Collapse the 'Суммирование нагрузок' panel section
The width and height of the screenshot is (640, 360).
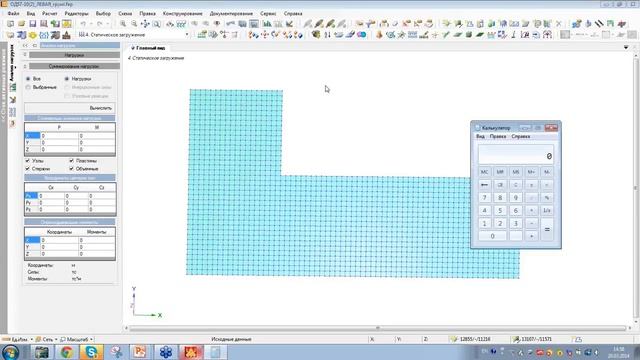coord(25,66)
